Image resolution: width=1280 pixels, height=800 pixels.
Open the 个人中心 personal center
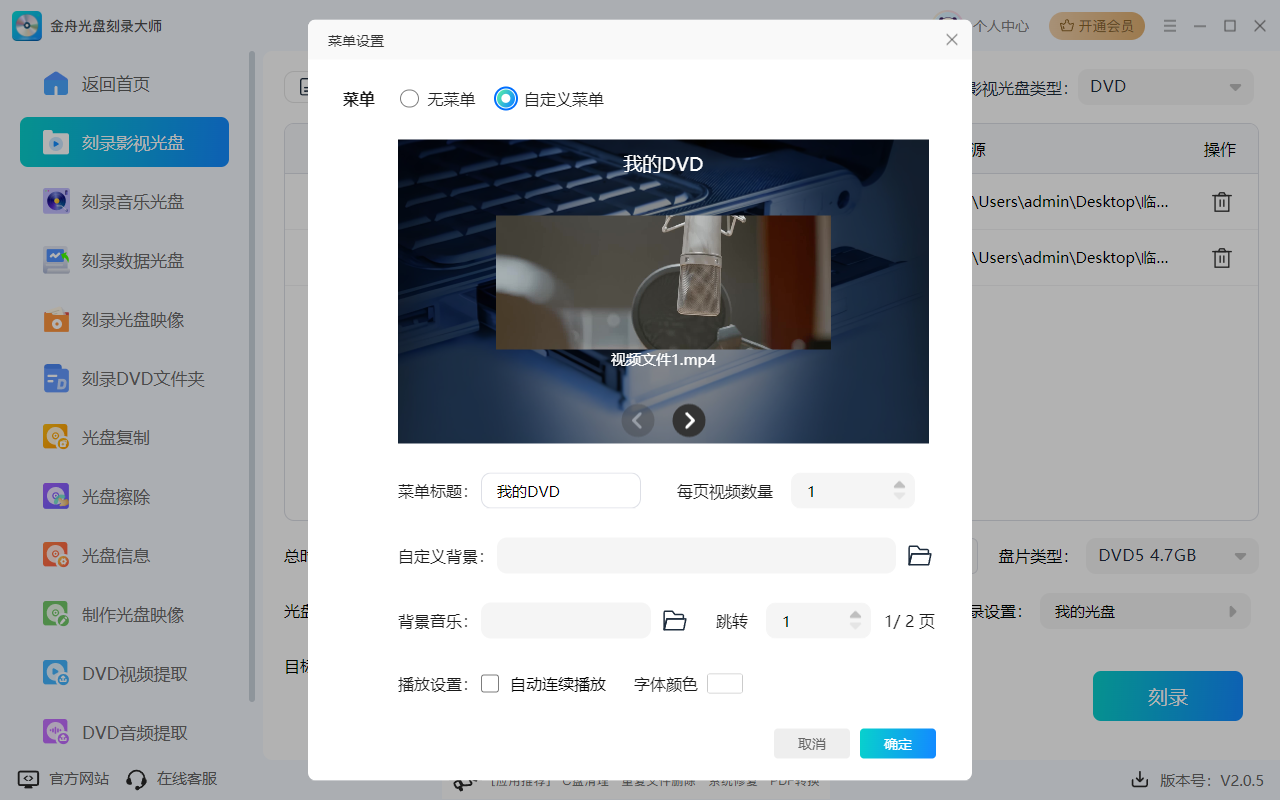(1000, 26)
